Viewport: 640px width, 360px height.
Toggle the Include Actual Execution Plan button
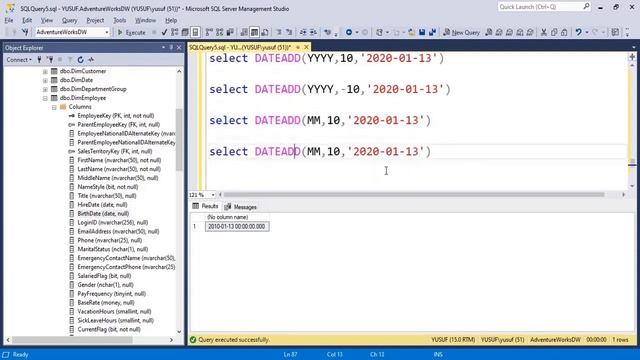[x=209, y=32]
